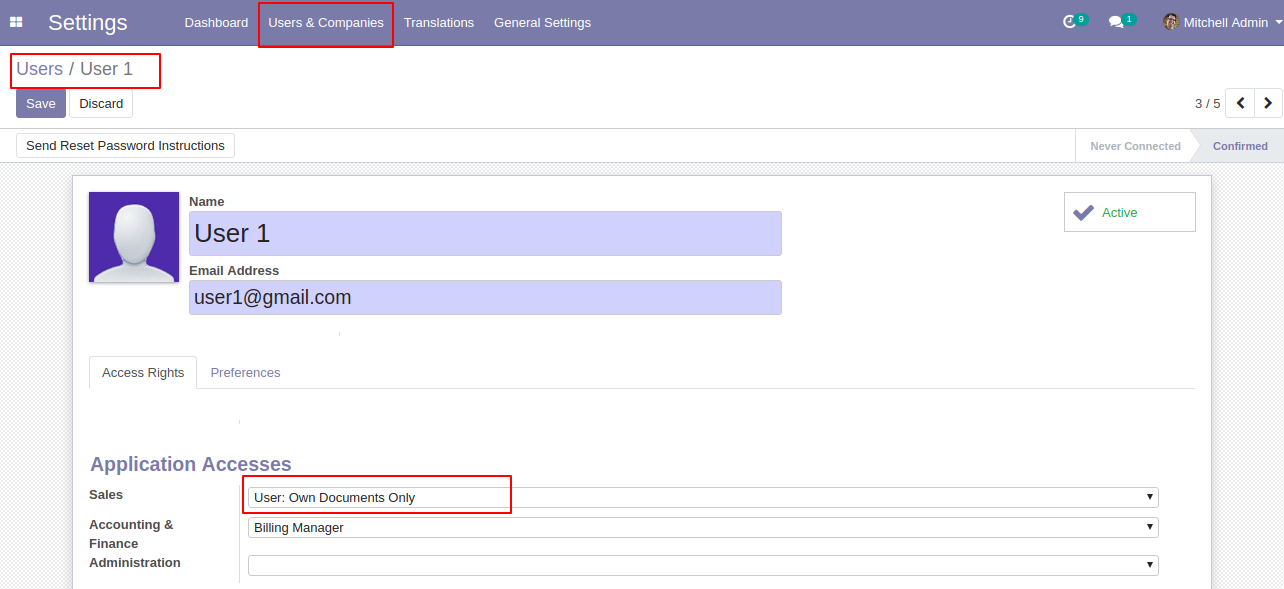This screenshot has width=1284, height=589.
Task: Open the apps grid menu icon
Action: [16, 22]
